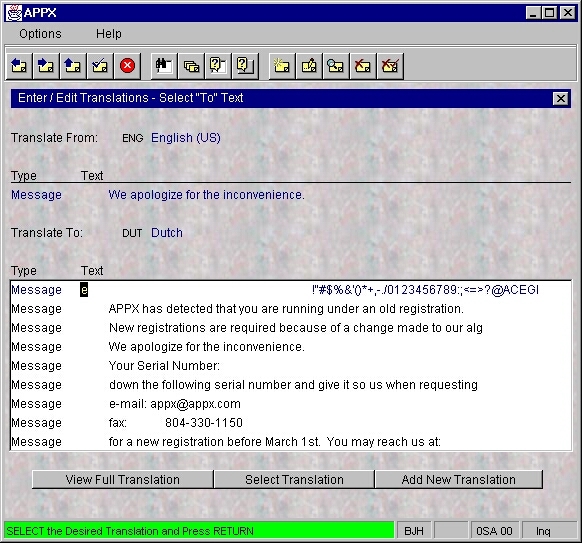582x543 pixels.
Task: Click the upper 'We apologize' source message text
Action: 206,195
